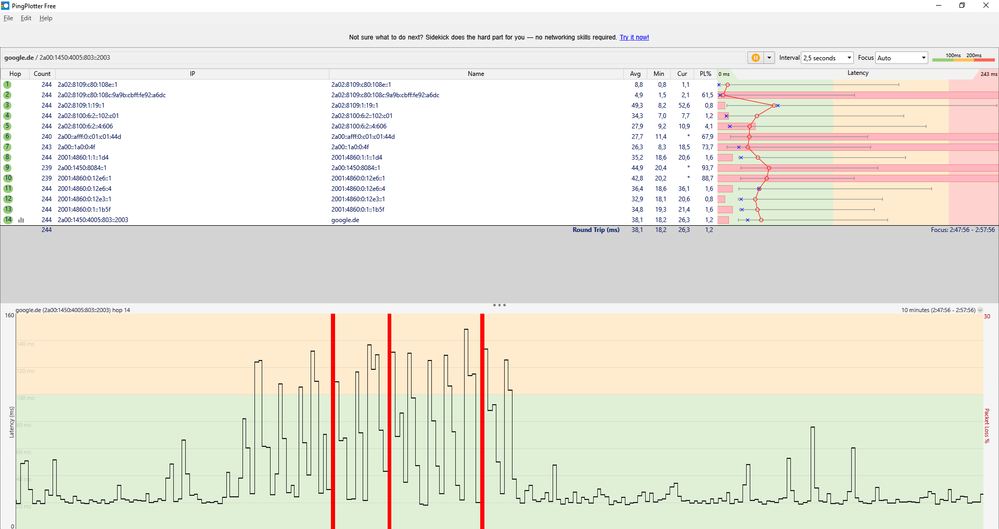Click the 61,5 packet loss value

[707, 95]
